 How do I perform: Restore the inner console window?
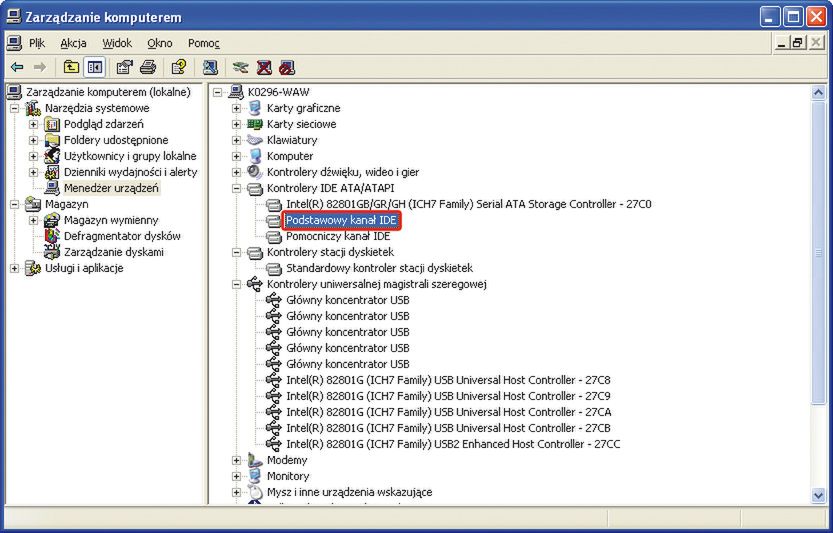click(797, 43)
